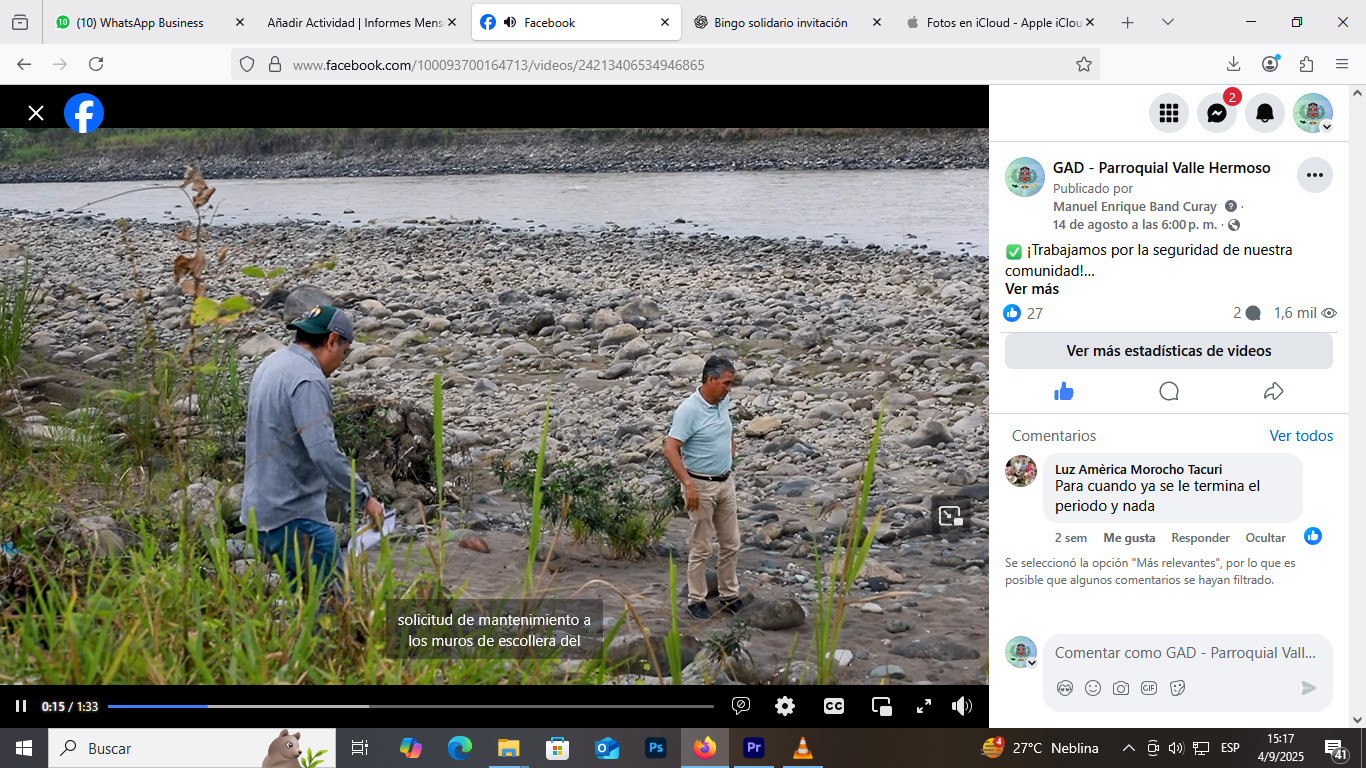
Task: Mute the video volume
Action: click(x=962, y=706)
